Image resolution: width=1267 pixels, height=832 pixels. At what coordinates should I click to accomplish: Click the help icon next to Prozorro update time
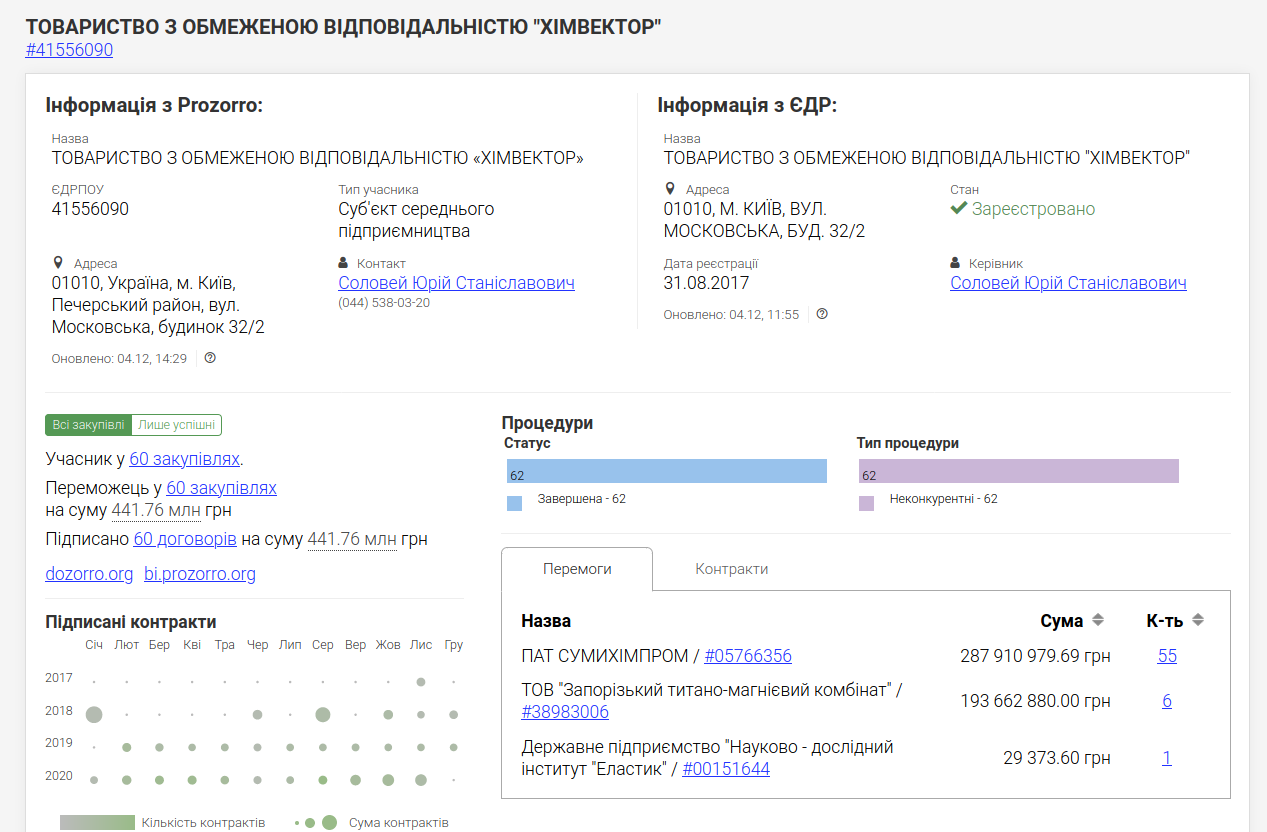click(x=209, y=358)
